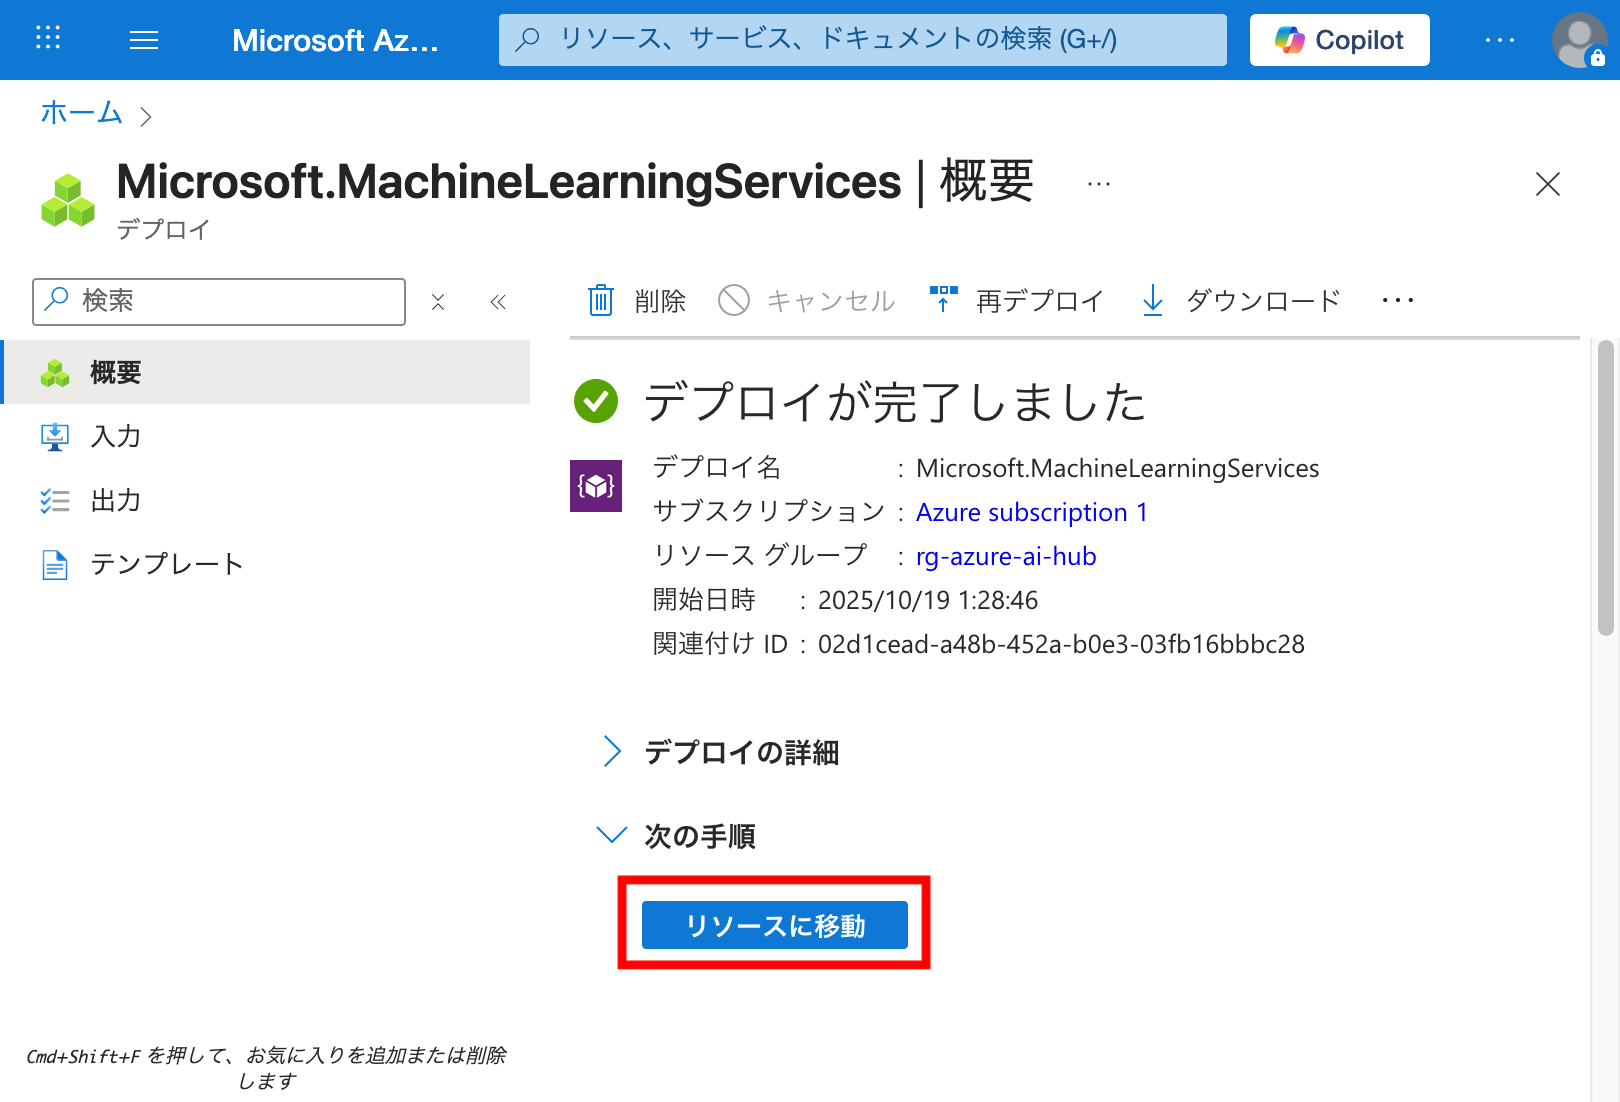Open Azure subscription 1 link
Viewport: 1620px width, 1102px height.
(1032, 512)
